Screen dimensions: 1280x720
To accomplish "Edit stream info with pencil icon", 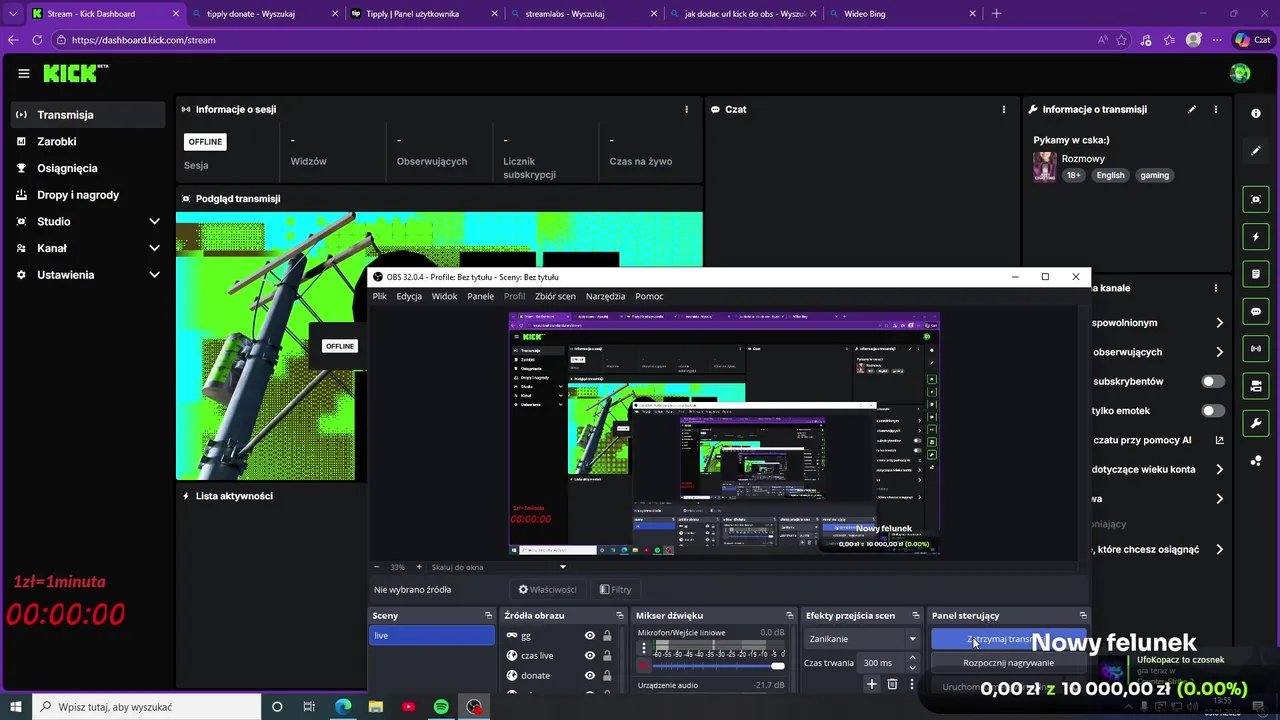I will 1191,109.
